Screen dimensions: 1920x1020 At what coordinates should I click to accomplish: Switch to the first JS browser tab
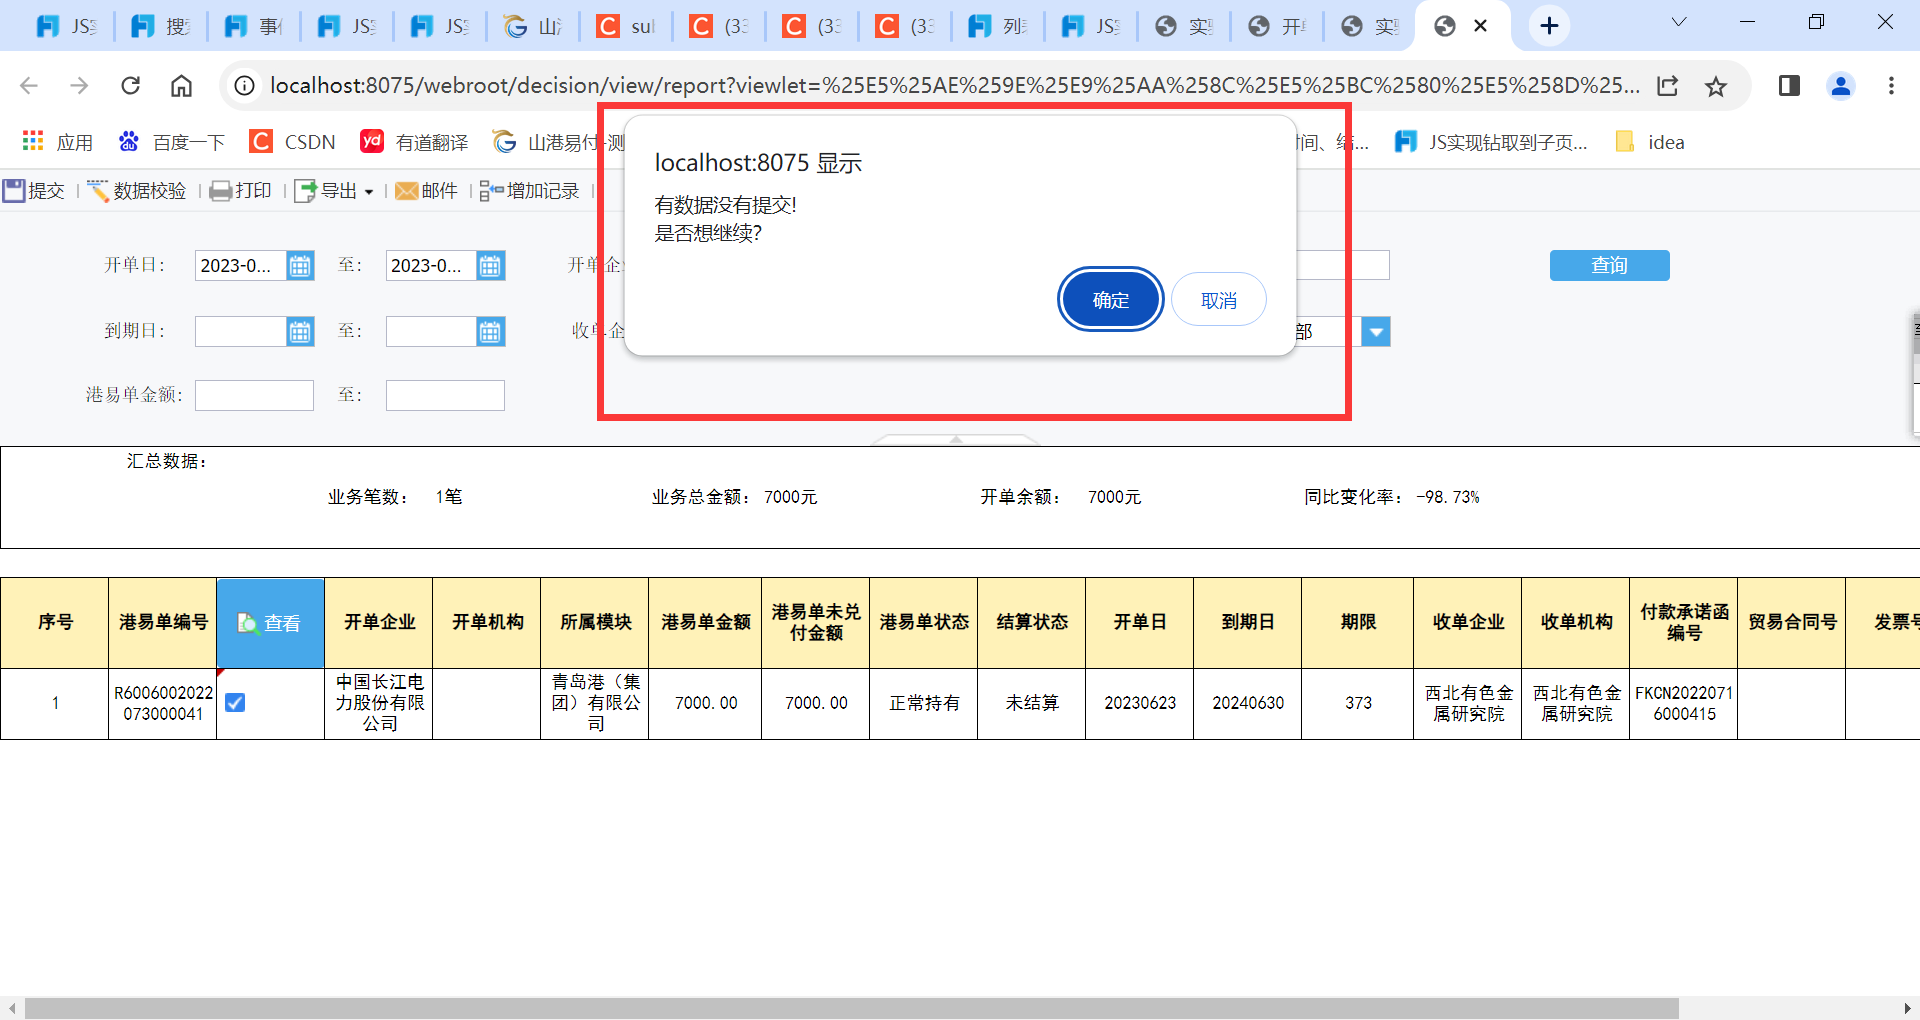click(65, 26)
